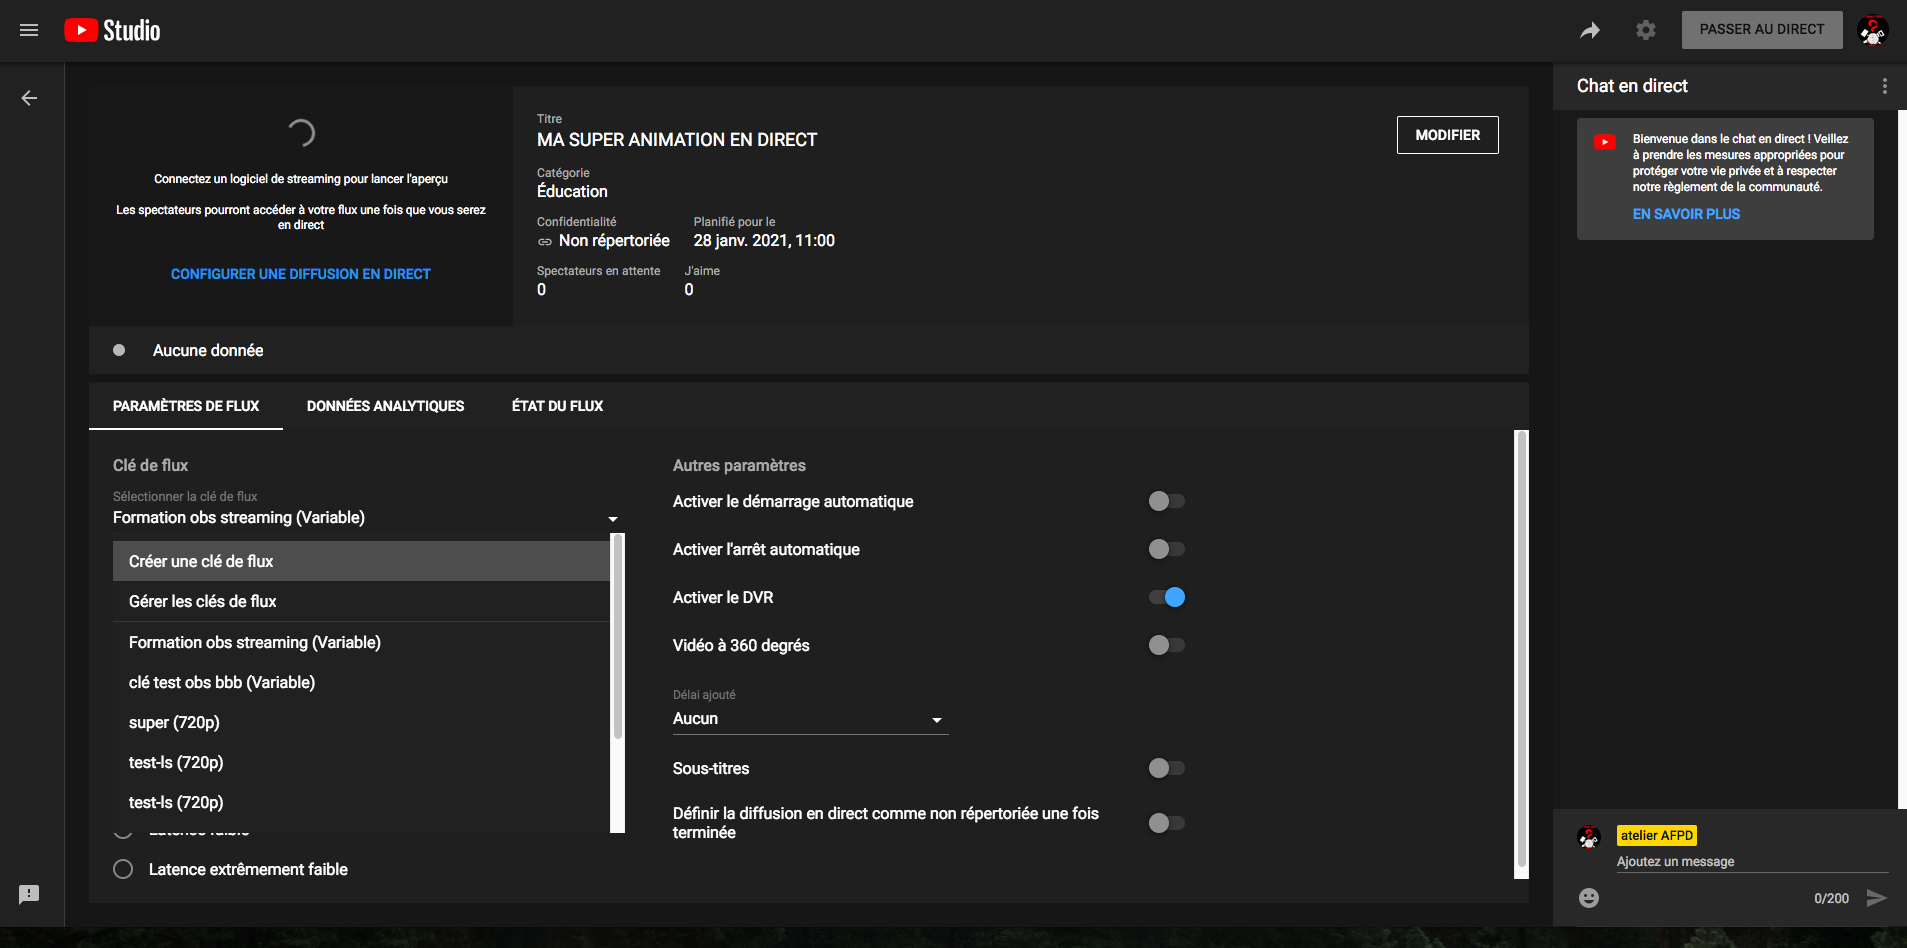The height and width of the screenshot is (948, 1907).
Task: Collapse the stream key selection dropdown
Action: (x=612, y=519)
